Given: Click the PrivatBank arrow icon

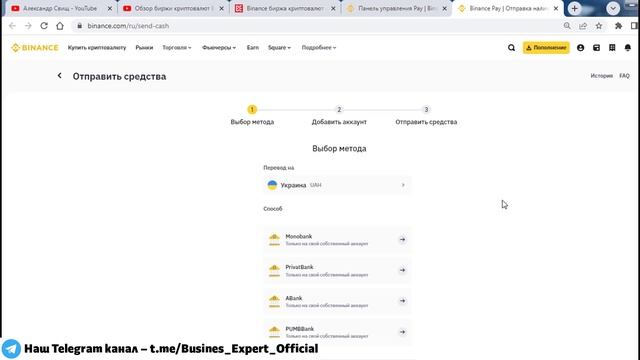Looking at the screenshot, I should click(402, 270).
